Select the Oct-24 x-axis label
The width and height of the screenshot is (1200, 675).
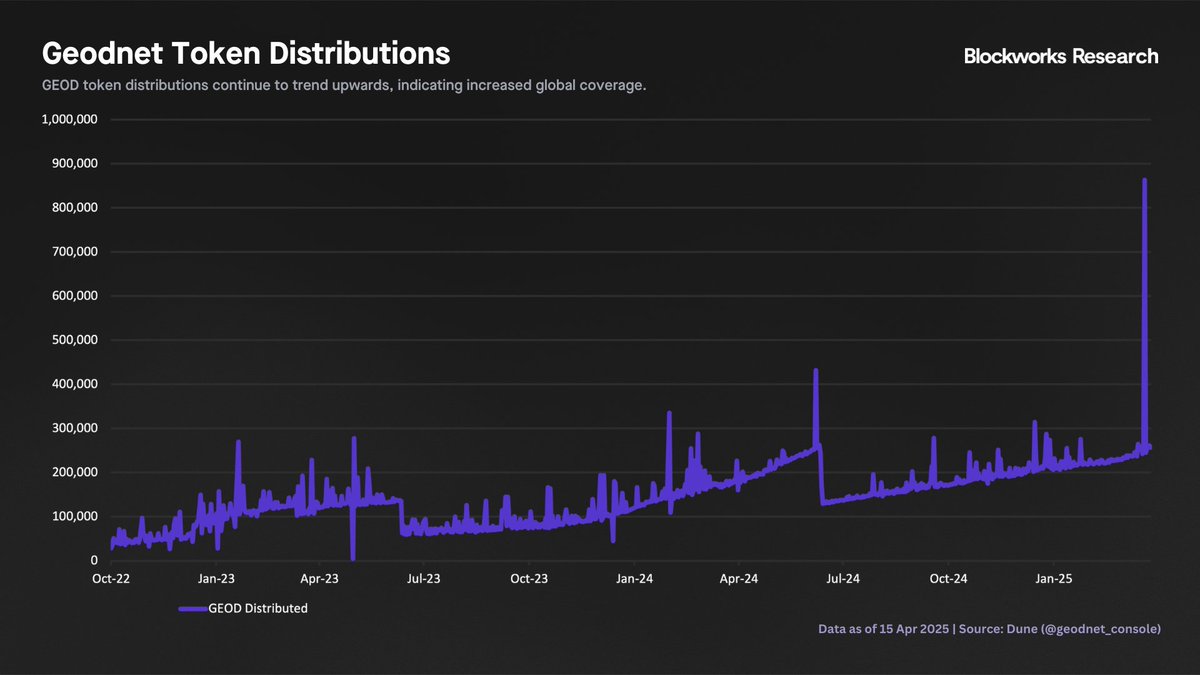point(948,579)
